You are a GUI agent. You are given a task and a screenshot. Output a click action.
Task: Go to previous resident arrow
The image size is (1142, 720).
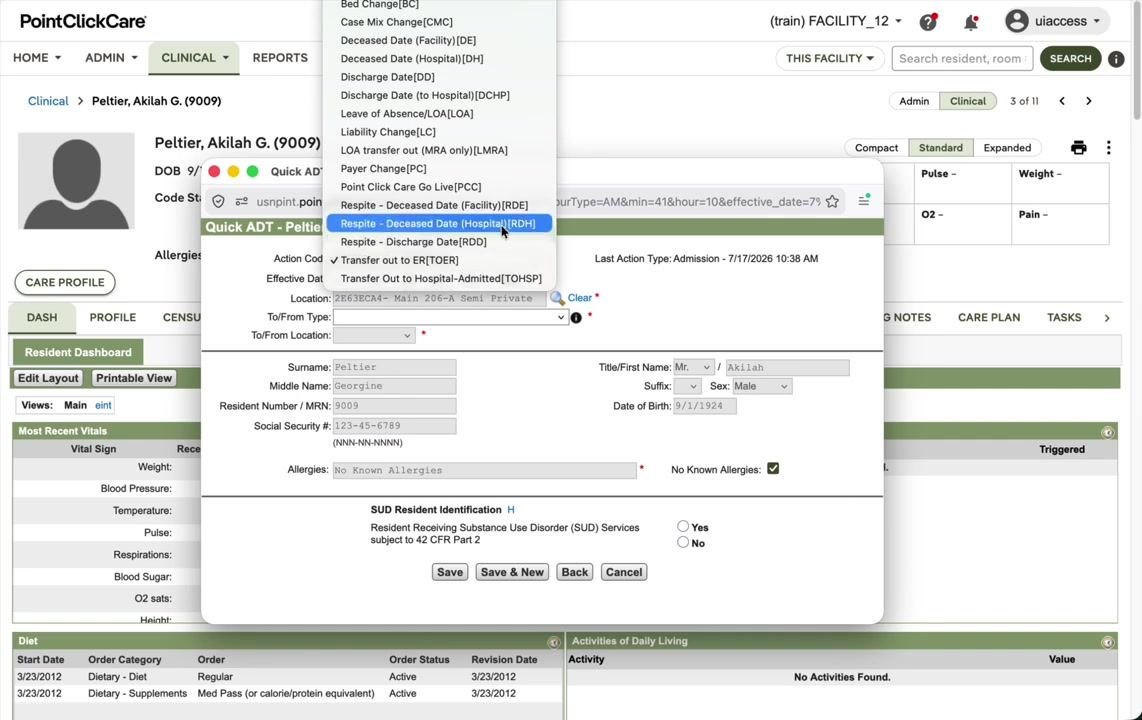pos(1062,101)
